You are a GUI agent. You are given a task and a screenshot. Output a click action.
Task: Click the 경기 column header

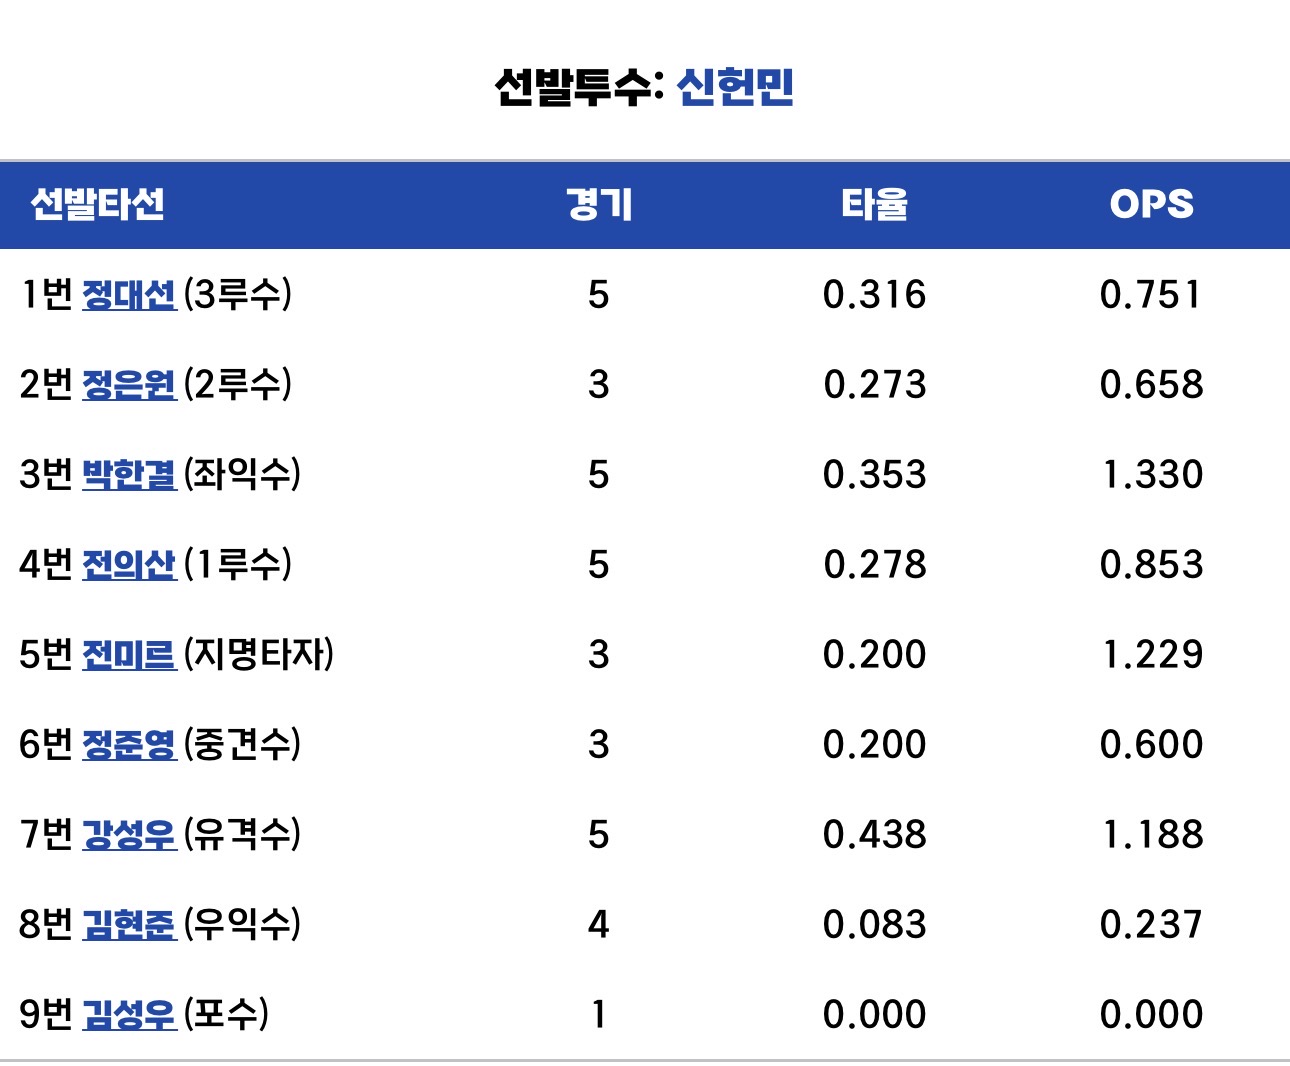coord(598,204)
